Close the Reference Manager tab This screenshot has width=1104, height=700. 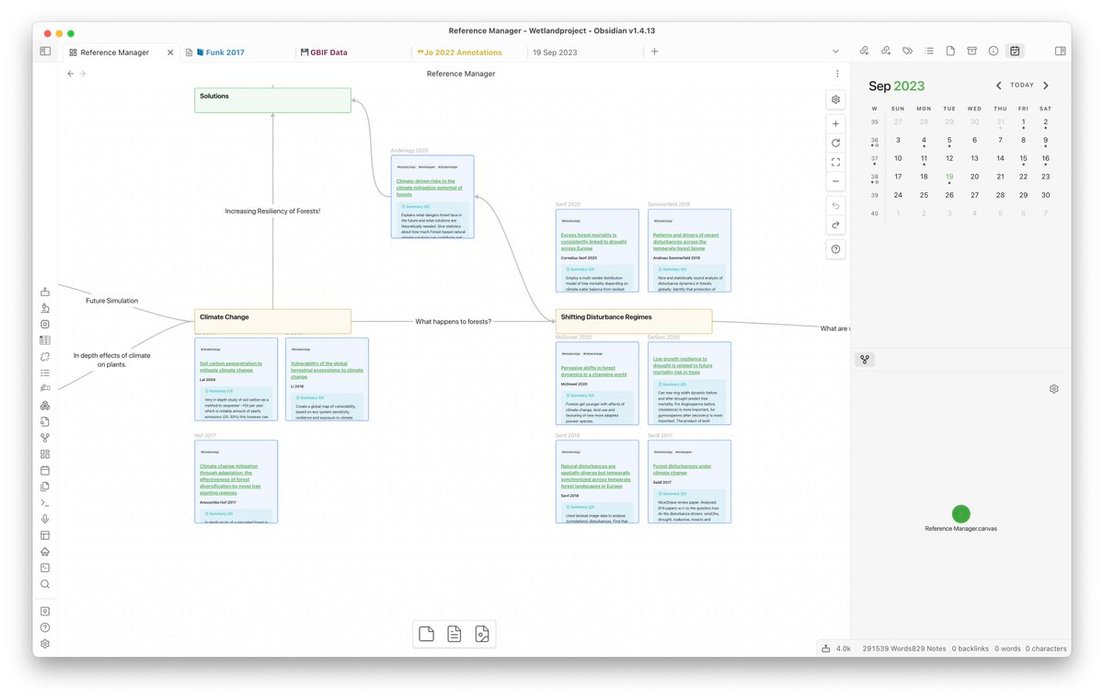click(x=170, y=52)
